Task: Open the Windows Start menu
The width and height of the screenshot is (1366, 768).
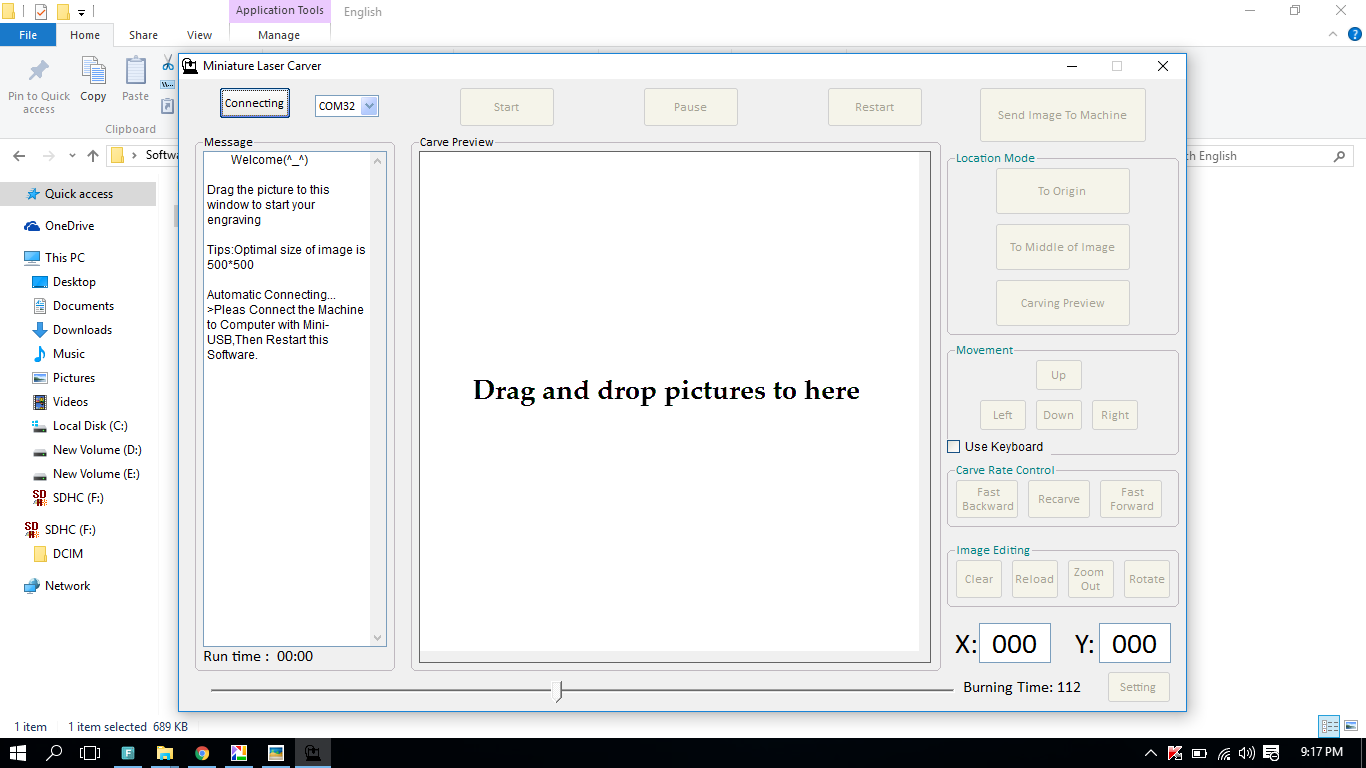Action: tap(18, 753)
